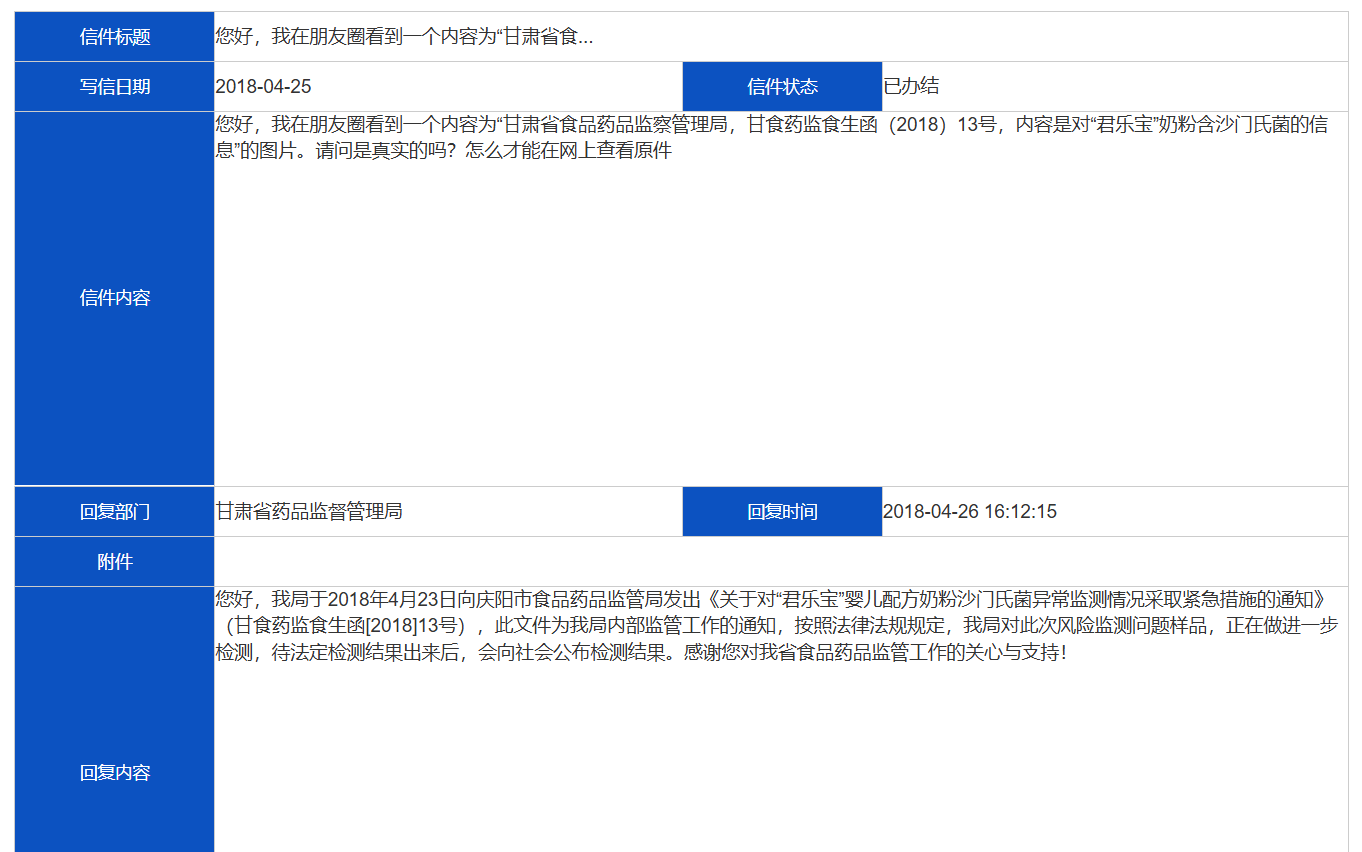
Task: Click the 信件内容 label cell
Action: (x=112, y=297)
